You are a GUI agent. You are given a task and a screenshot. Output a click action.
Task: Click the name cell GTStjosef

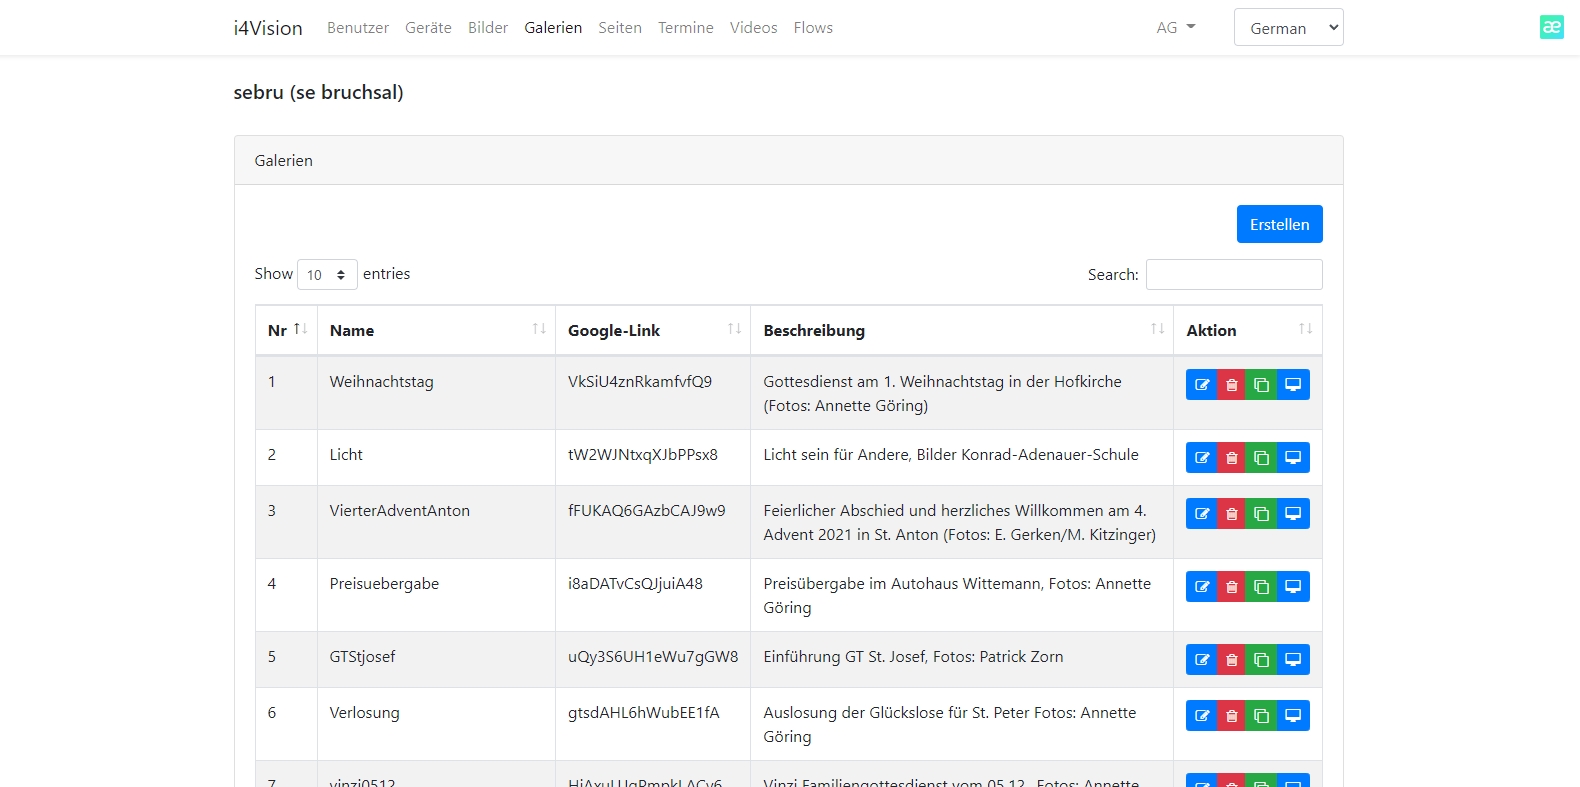pyautogui.click(x=436, y=660)
